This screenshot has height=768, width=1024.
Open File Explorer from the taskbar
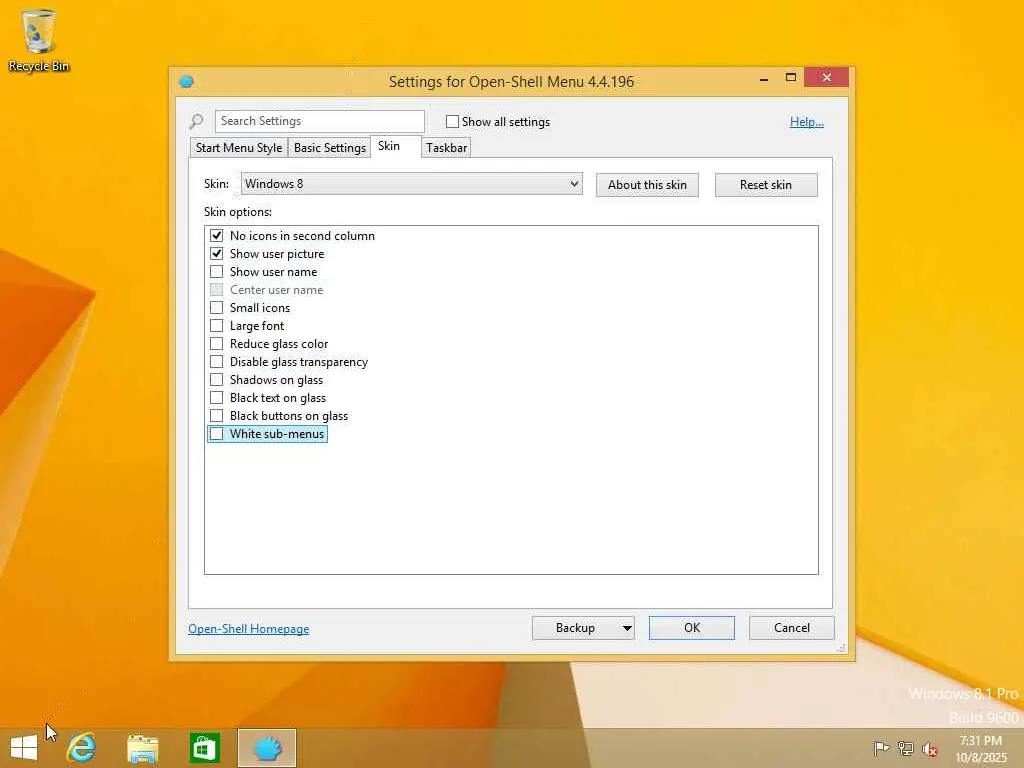click(143, 748)
